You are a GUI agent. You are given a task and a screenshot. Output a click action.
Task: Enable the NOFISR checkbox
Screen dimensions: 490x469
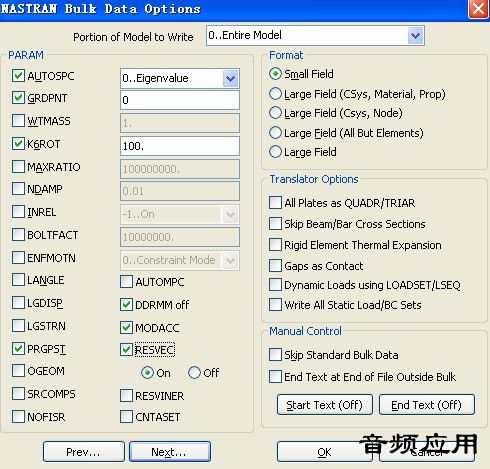18,417
